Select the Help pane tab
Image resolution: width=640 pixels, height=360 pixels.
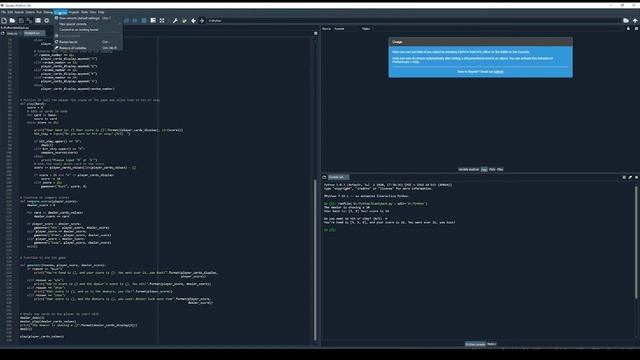click(x=484, y=169)
